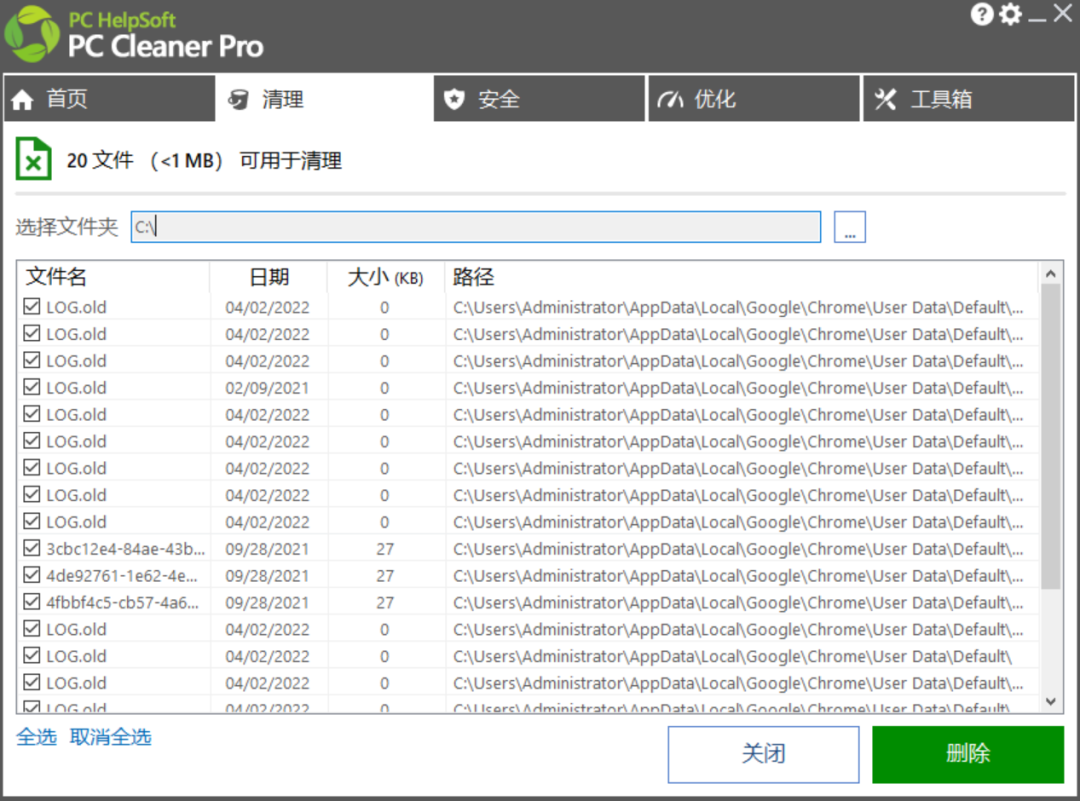Deselect the 4fbbf4c5-cb57-4a6... file checkbox
Viewport: 1080px width, 801px height.
(x=32, y=602)
